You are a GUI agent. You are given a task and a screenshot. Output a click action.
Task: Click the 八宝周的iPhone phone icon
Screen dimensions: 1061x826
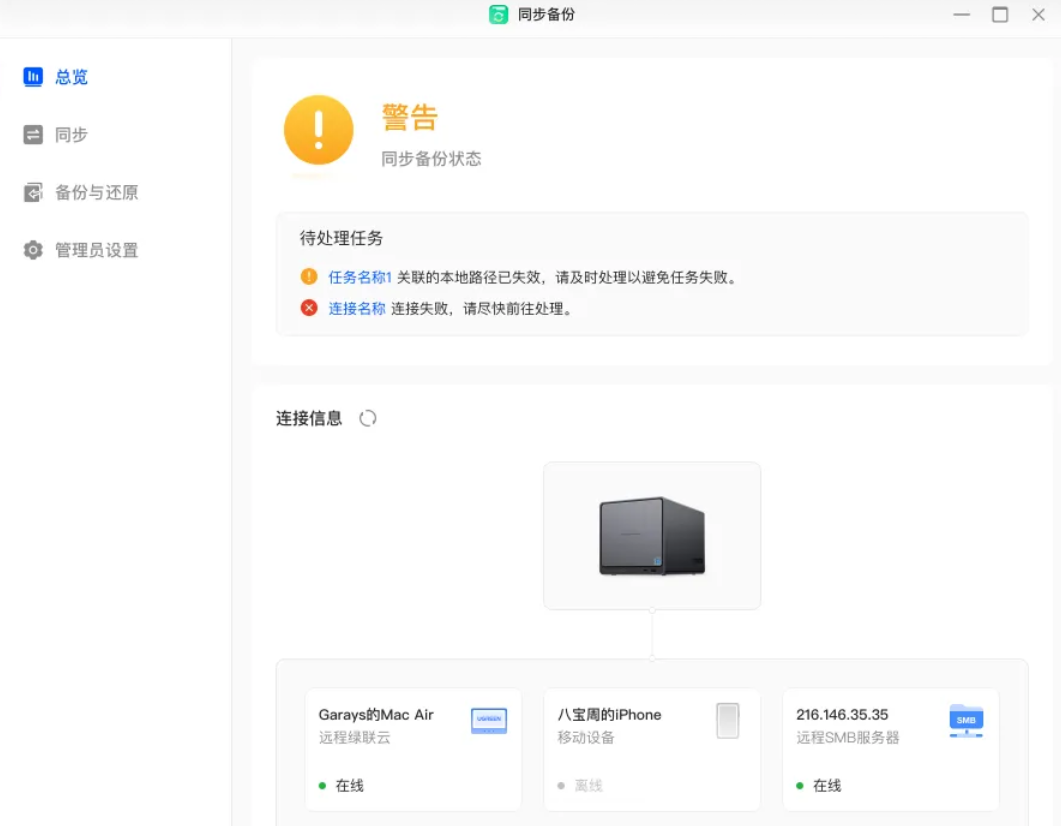click(x=727, y=720)
